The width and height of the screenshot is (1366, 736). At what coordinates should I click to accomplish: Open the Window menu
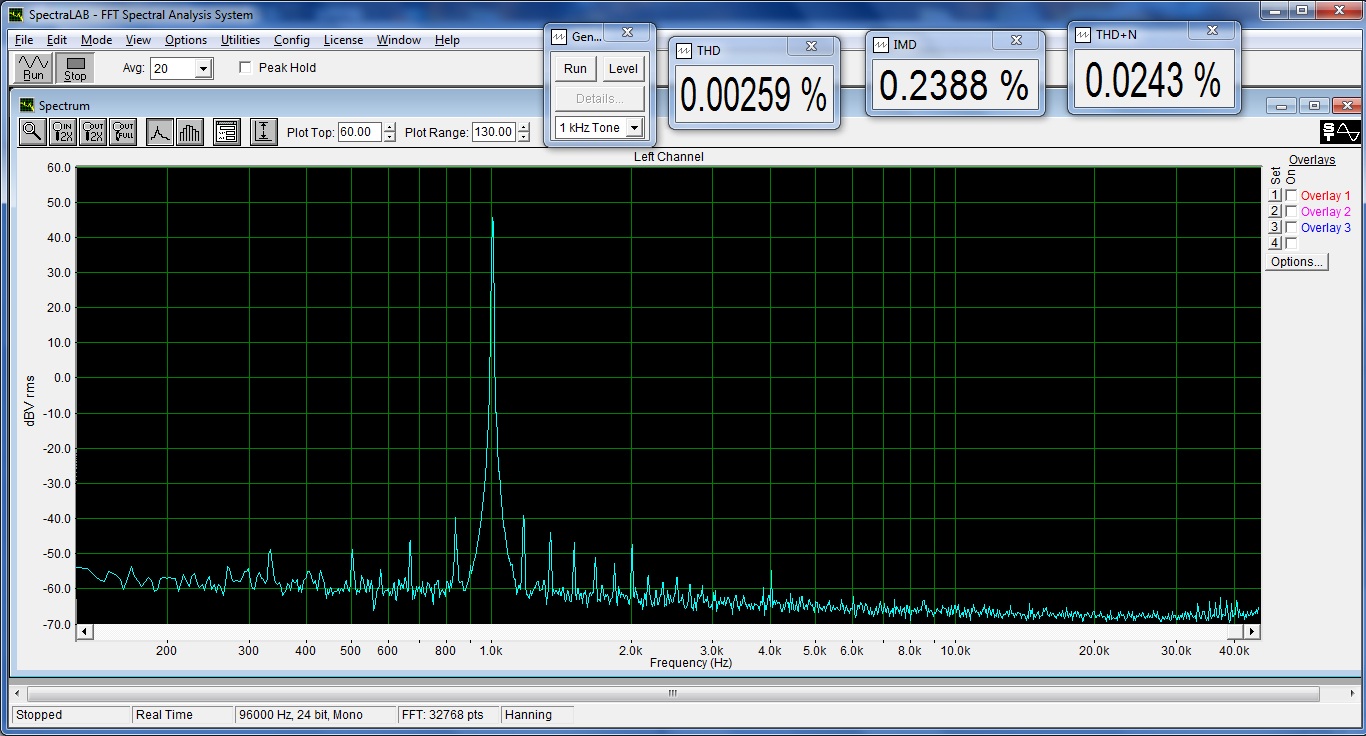click(x=399, y=40)
